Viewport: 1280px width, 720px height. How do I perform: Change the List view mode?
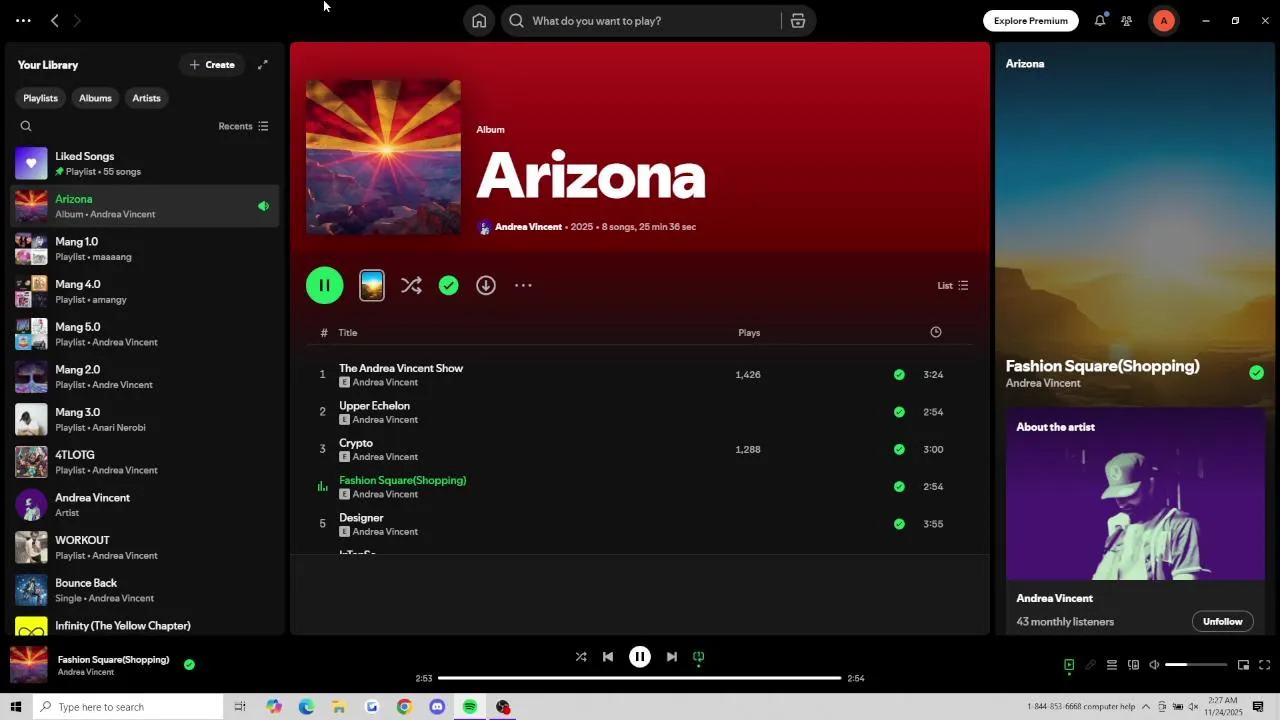(x=952, y=286)
